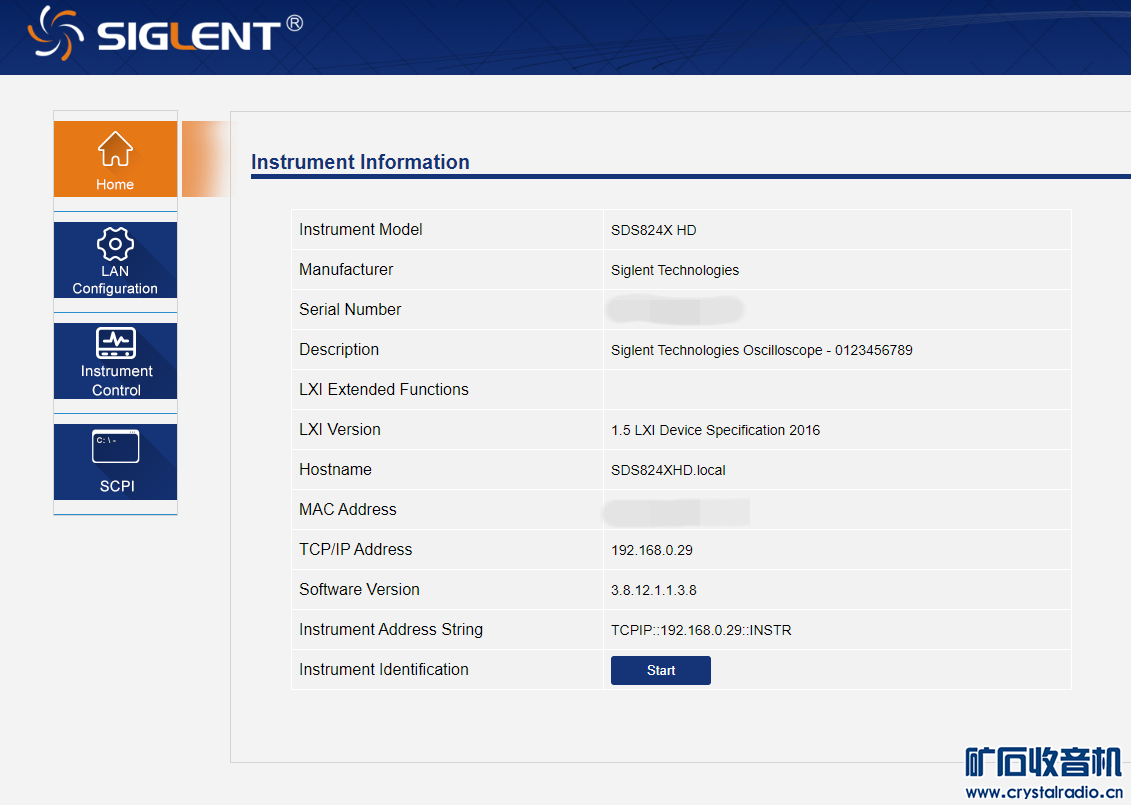Click the Manufacturer row label
Screen dimensions: 1131x805
346,270
